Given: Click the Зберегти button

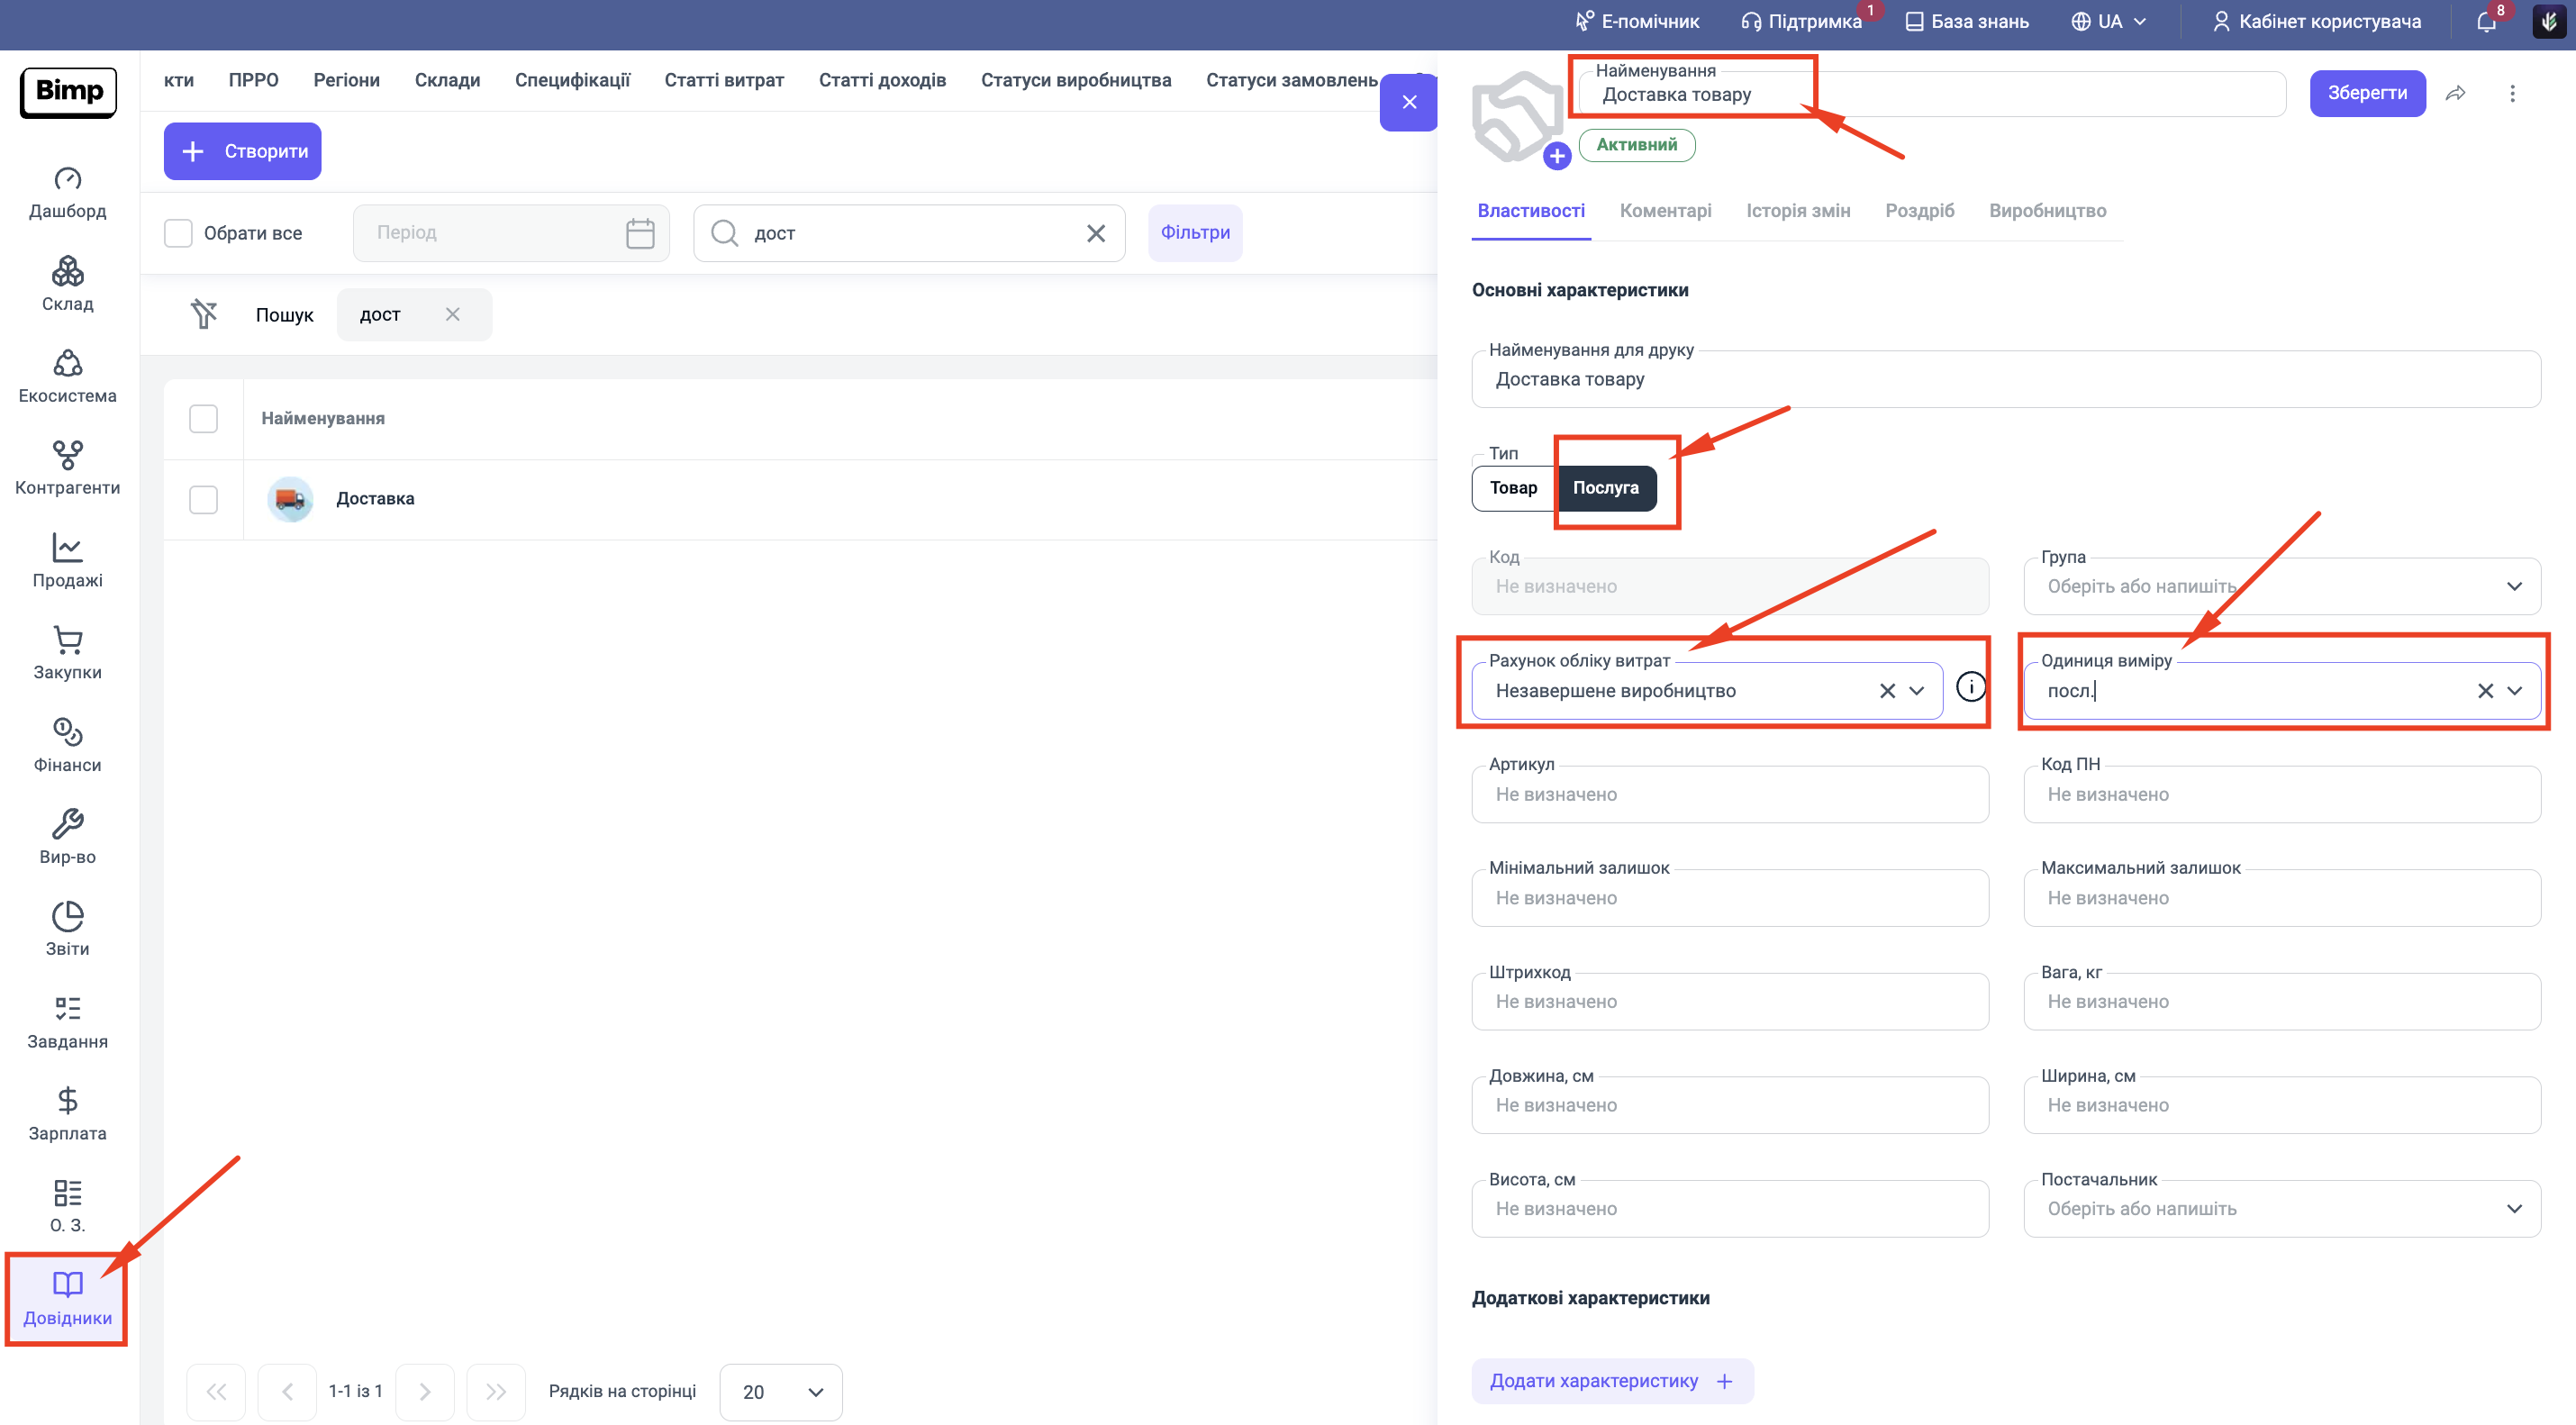Looking at the screenshot, I should point(2366,93).
